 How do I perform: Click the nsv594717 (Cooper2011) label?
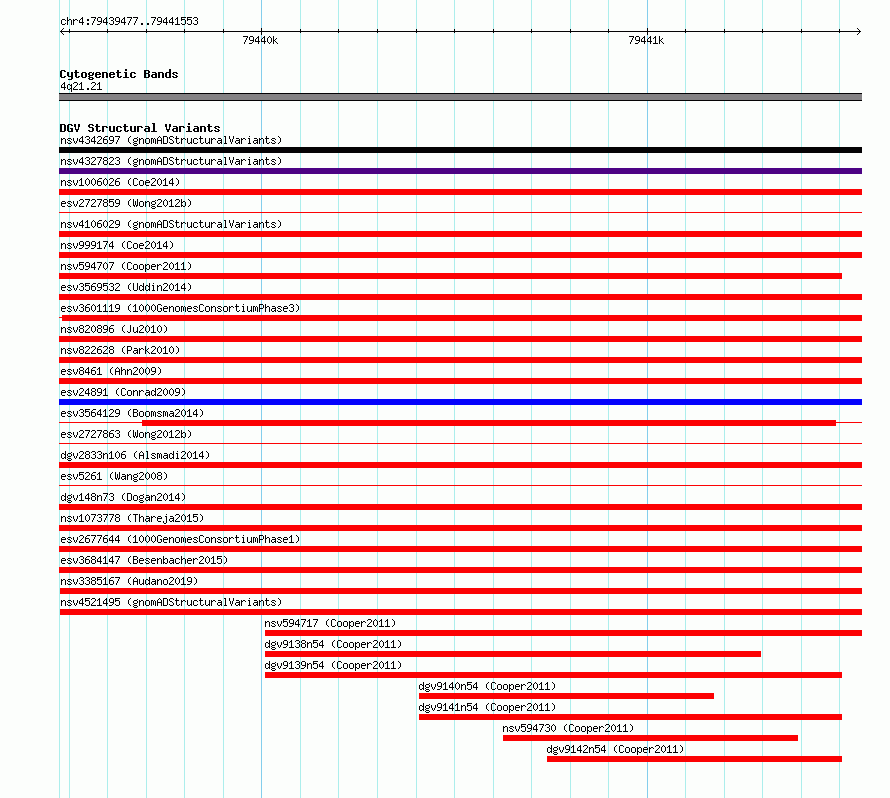click(330, 623)
